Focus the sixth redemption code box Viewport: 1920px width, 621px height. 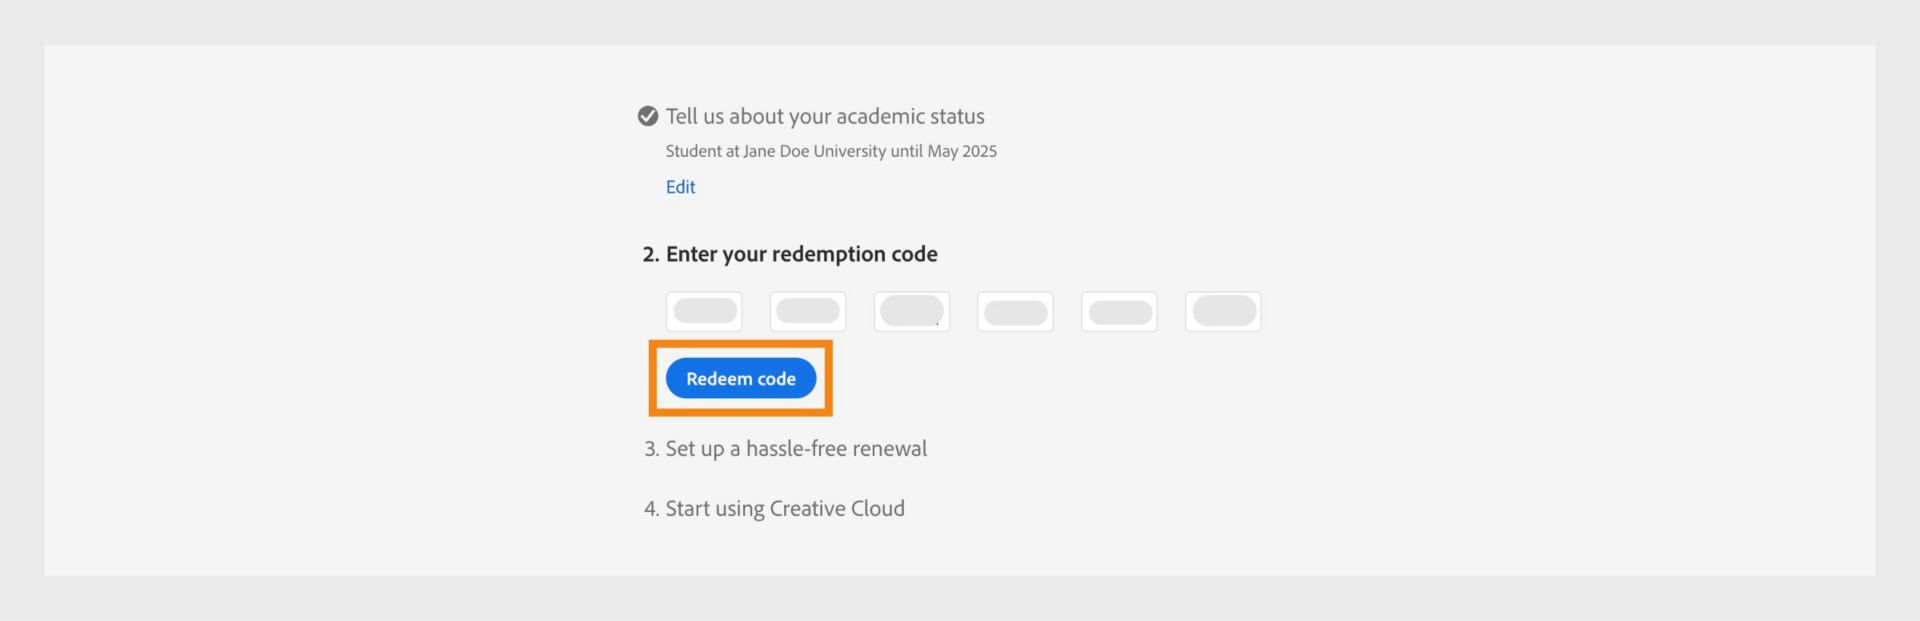tap(1223, 311)
